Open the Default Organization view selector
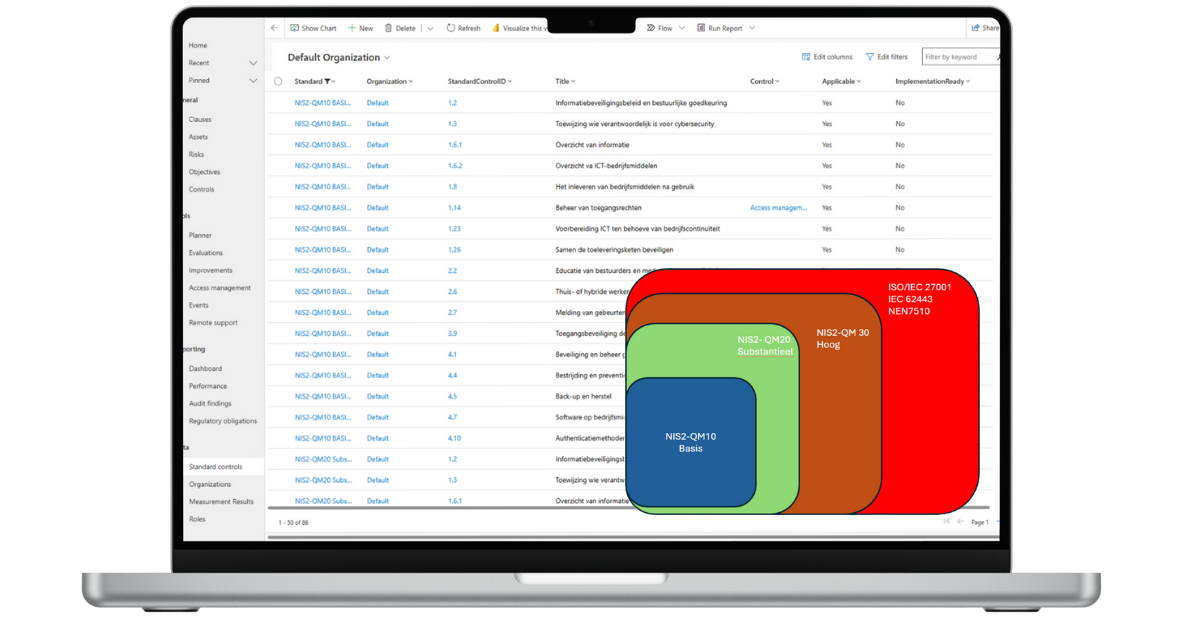The image size is (1200, 627). [339, 57]
